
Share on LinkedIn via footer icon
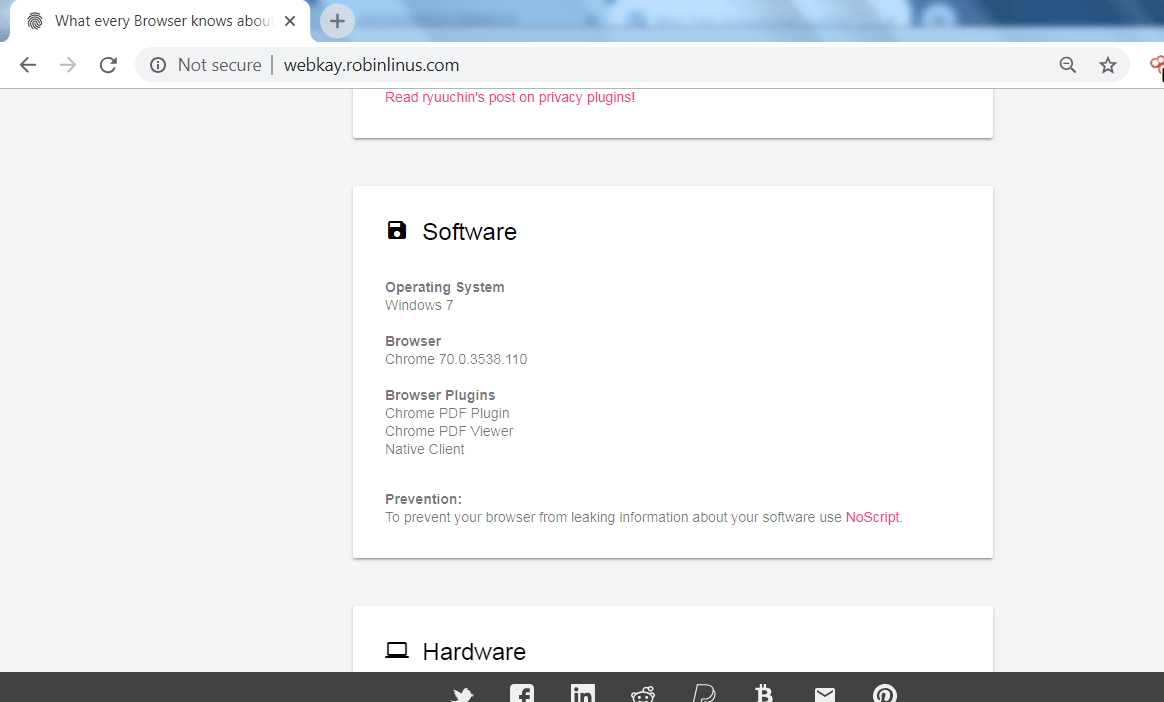coord(583,694)
